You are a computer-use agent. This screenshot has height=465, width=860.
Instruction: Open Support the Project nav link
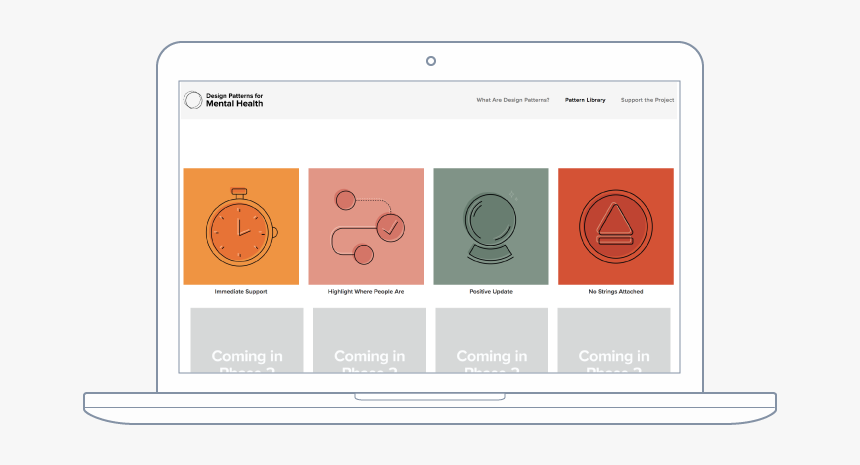pos(647,100)
